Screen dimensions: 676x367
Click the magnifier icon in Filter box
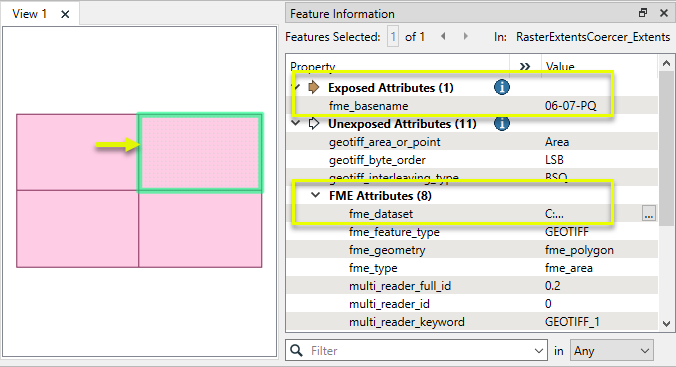pyautogui.click(x=296, y=350)
